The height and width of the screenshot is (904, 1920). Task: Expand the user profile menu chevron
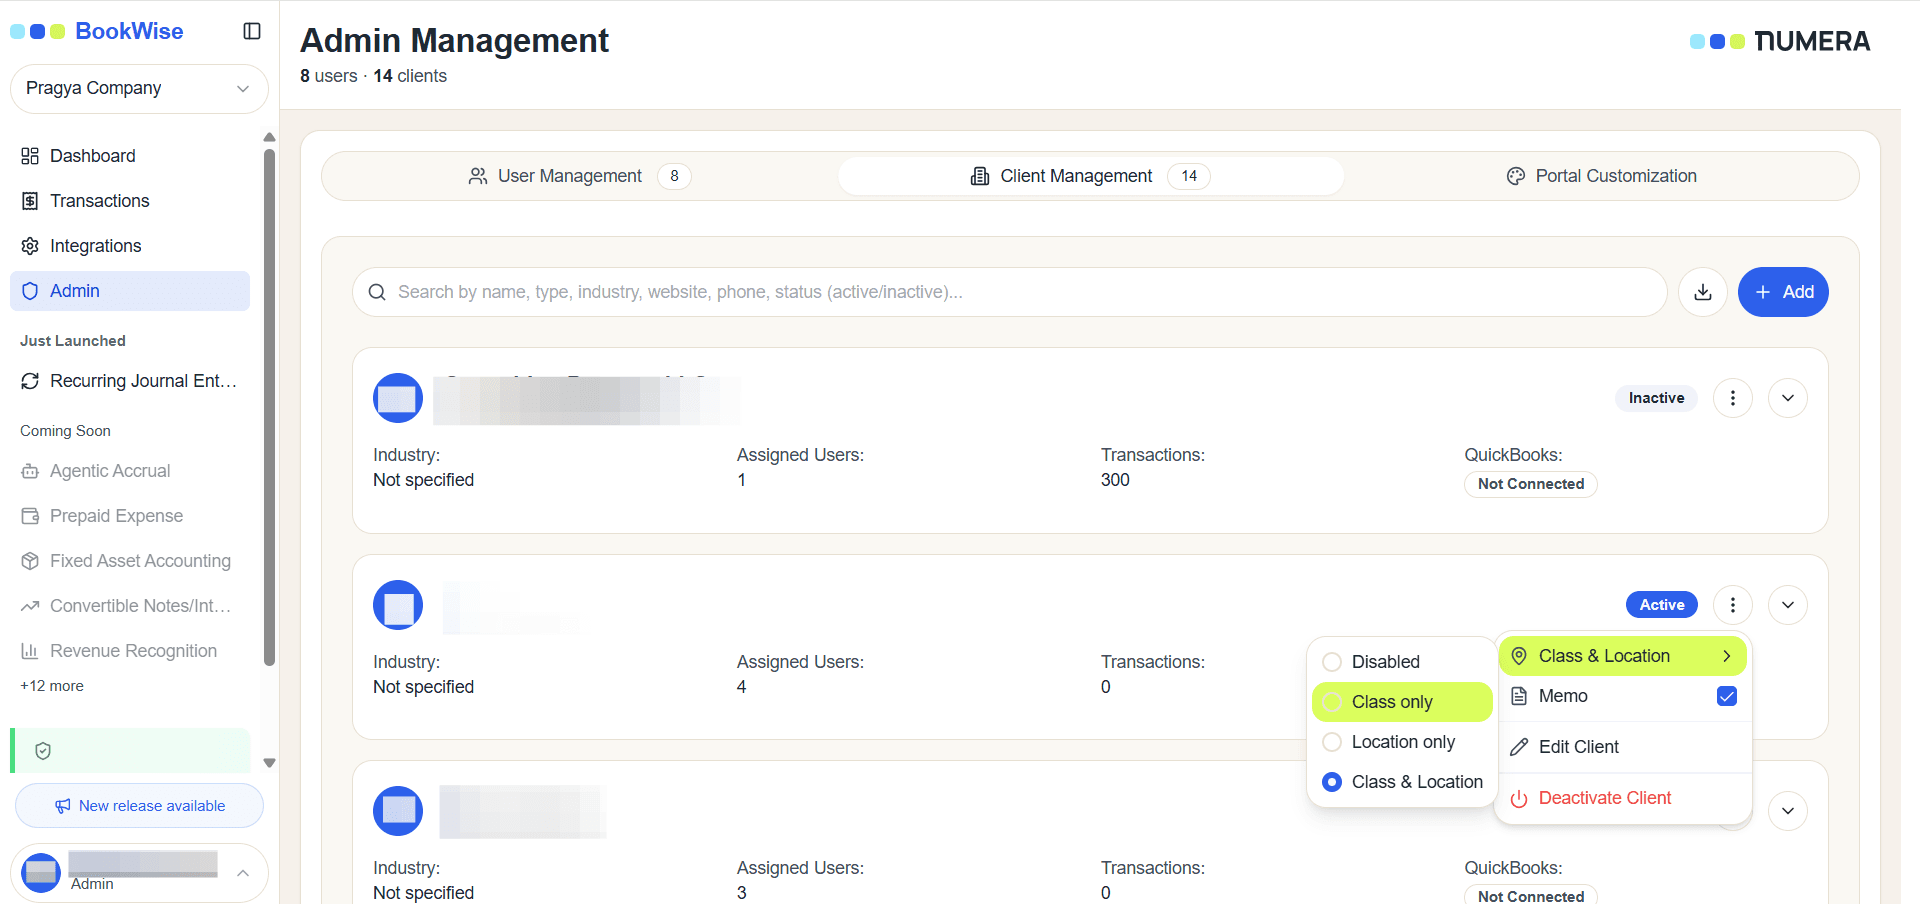(x=243, y=873)
